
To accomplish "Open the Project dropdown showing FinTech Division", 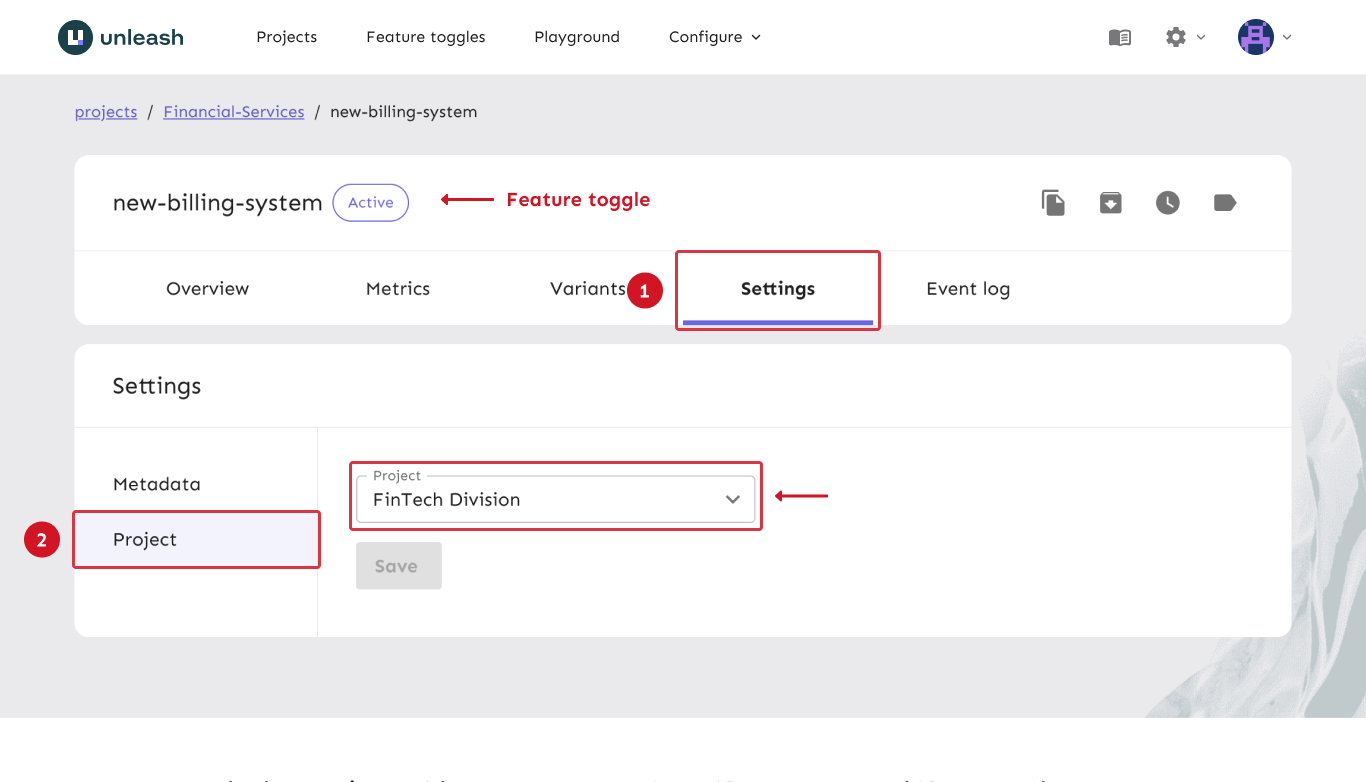I will [x=555, y=499].
